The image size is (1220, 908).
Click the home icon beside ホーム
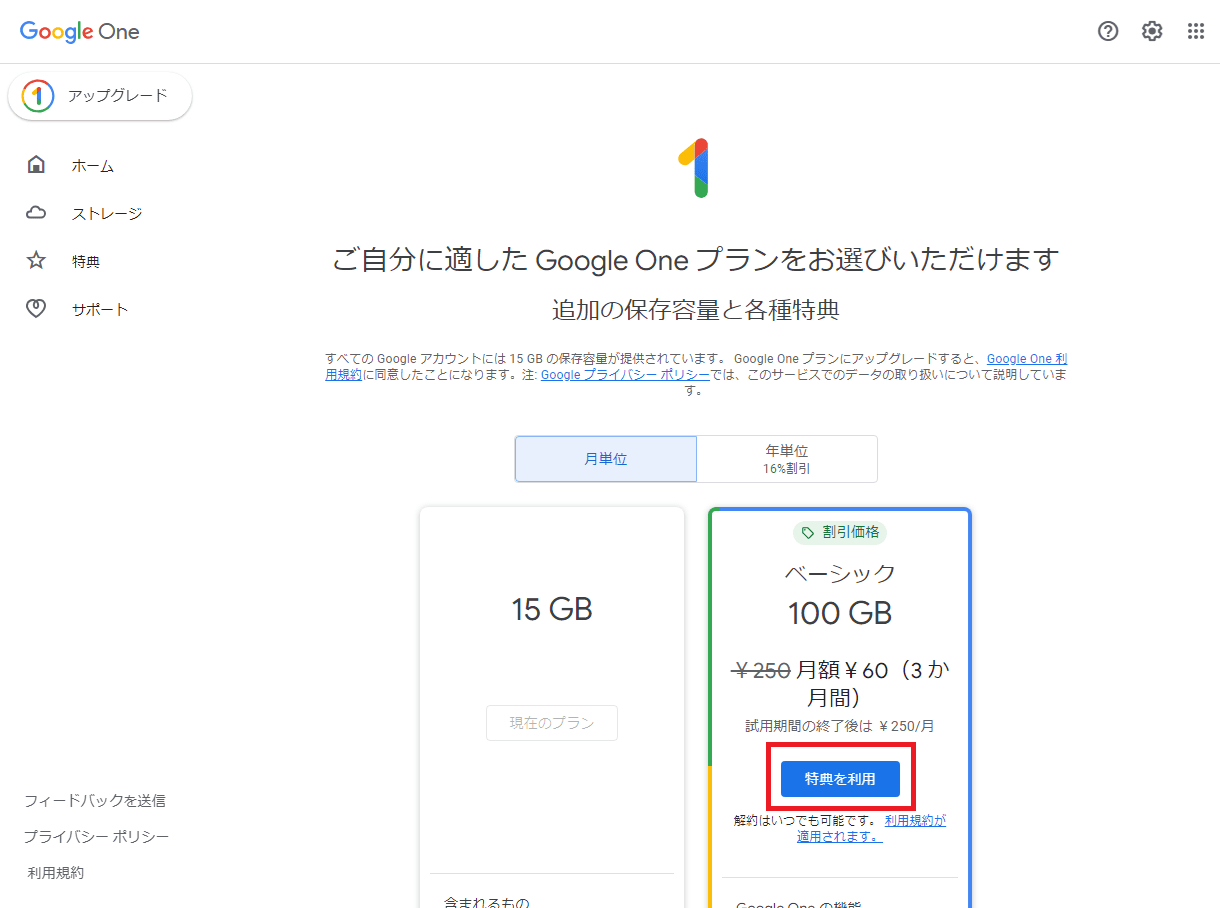[x=36, y=165]
